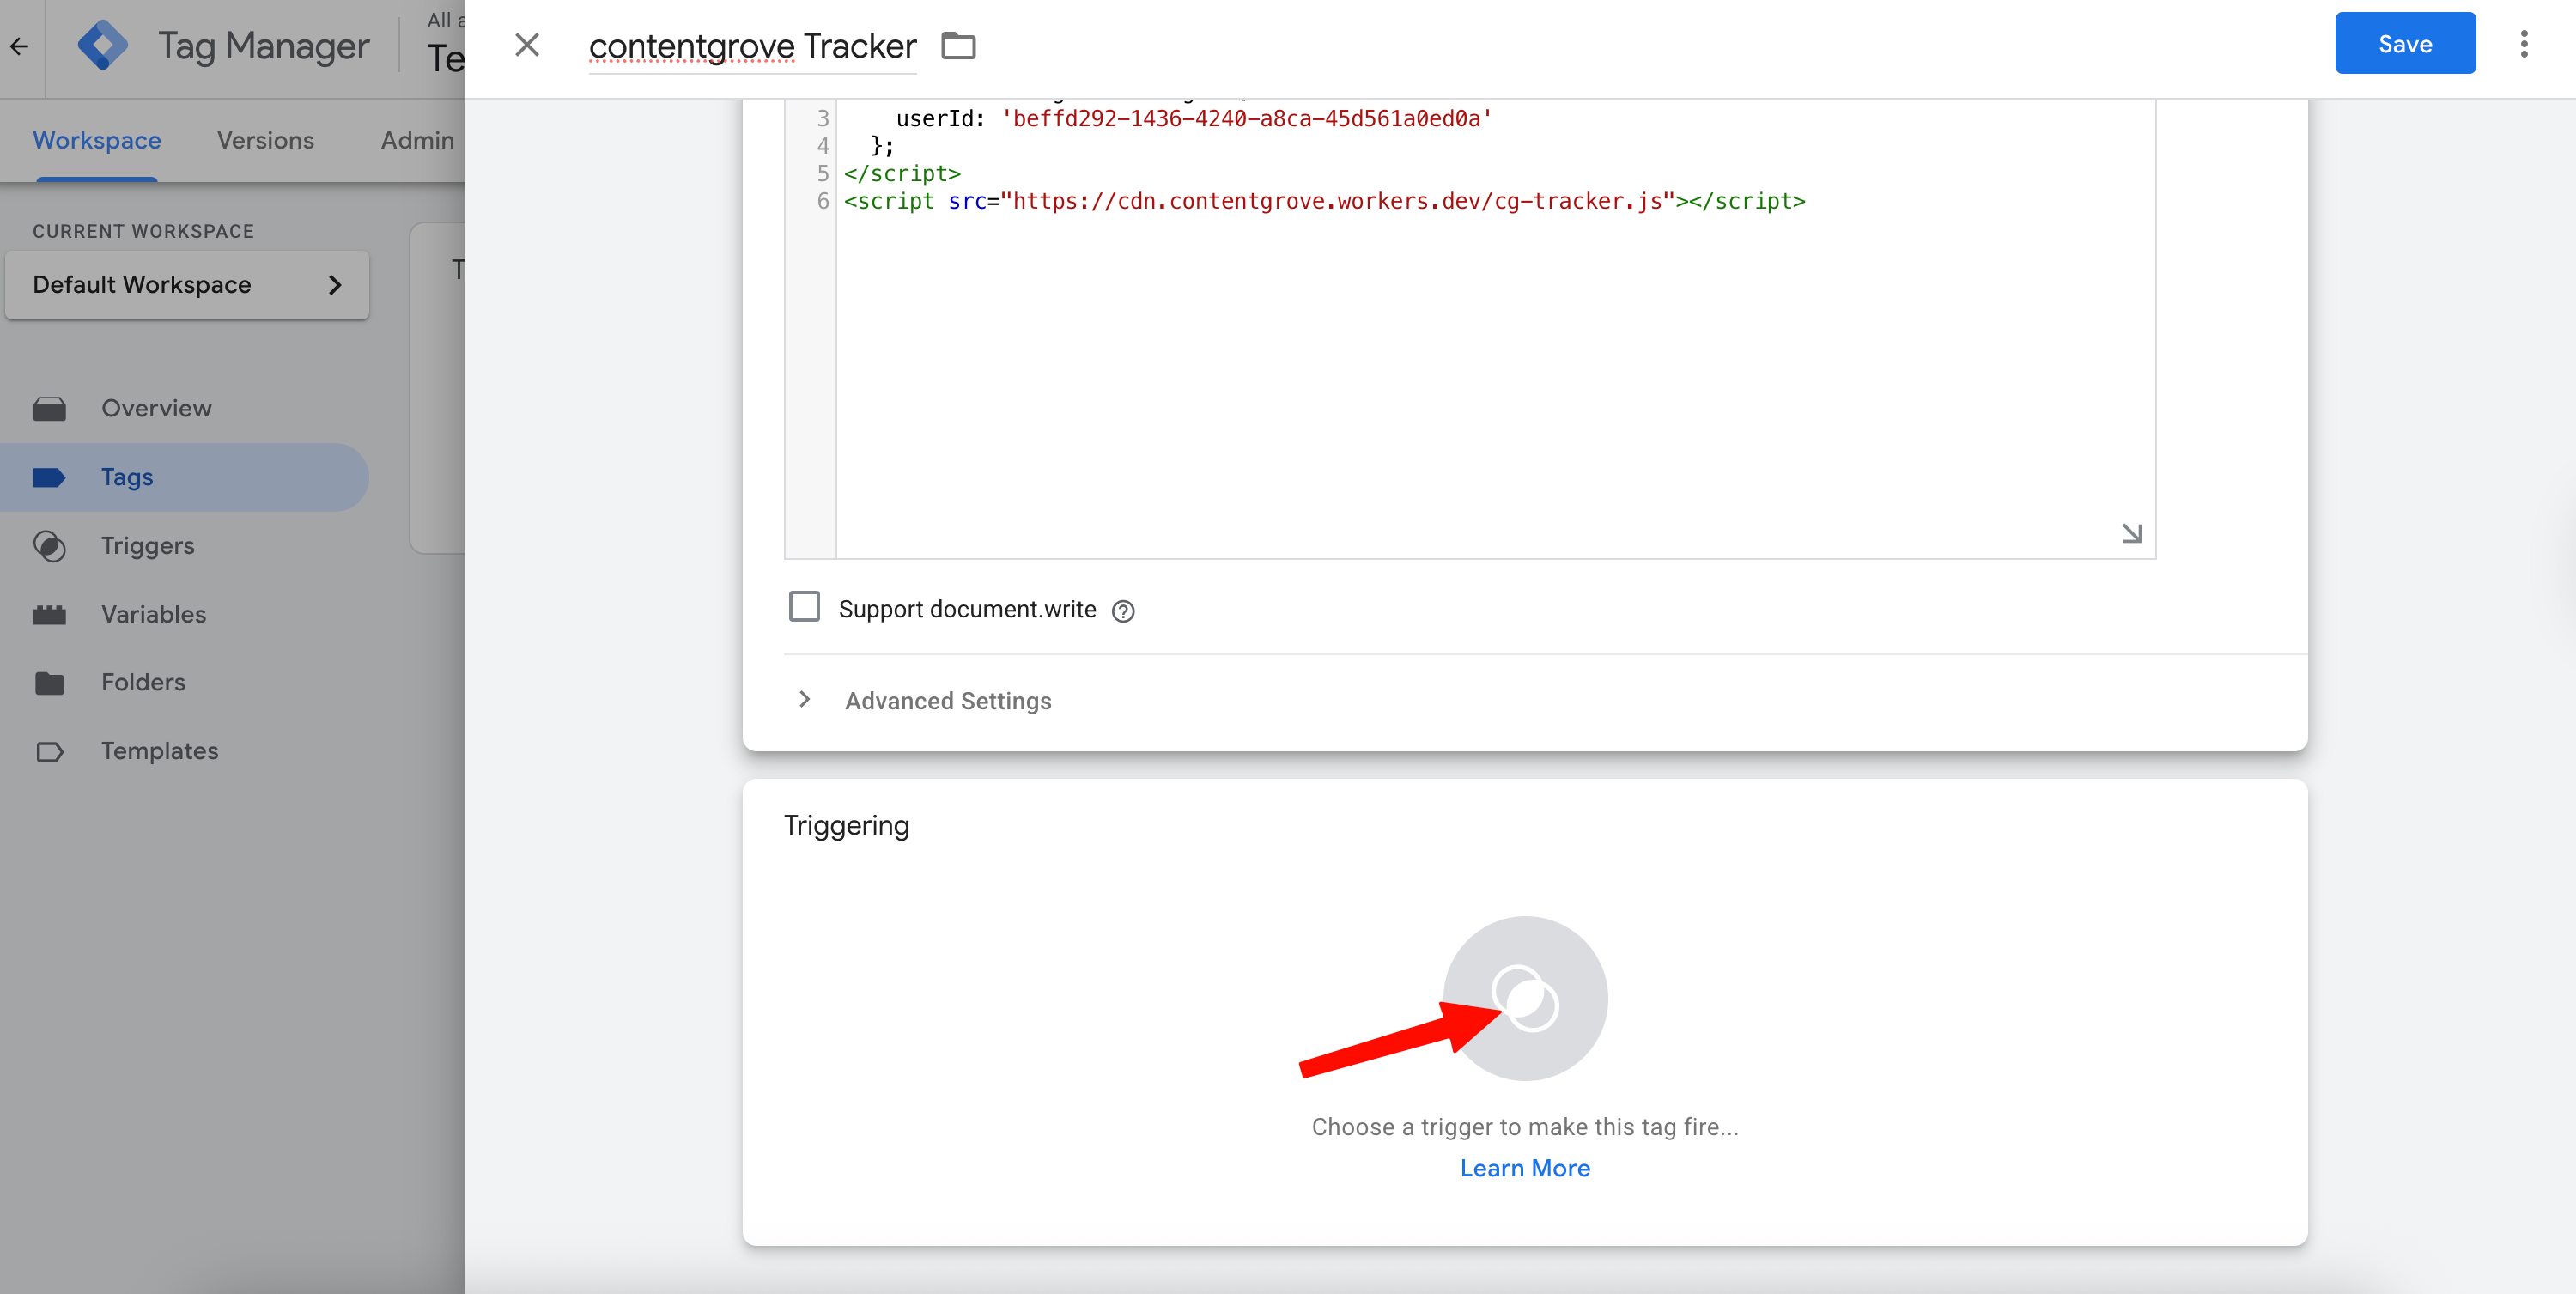The height and width of the screenshot is (1294, 2576).
Task: Click the back arrow at top left
Action: (19, 46)
